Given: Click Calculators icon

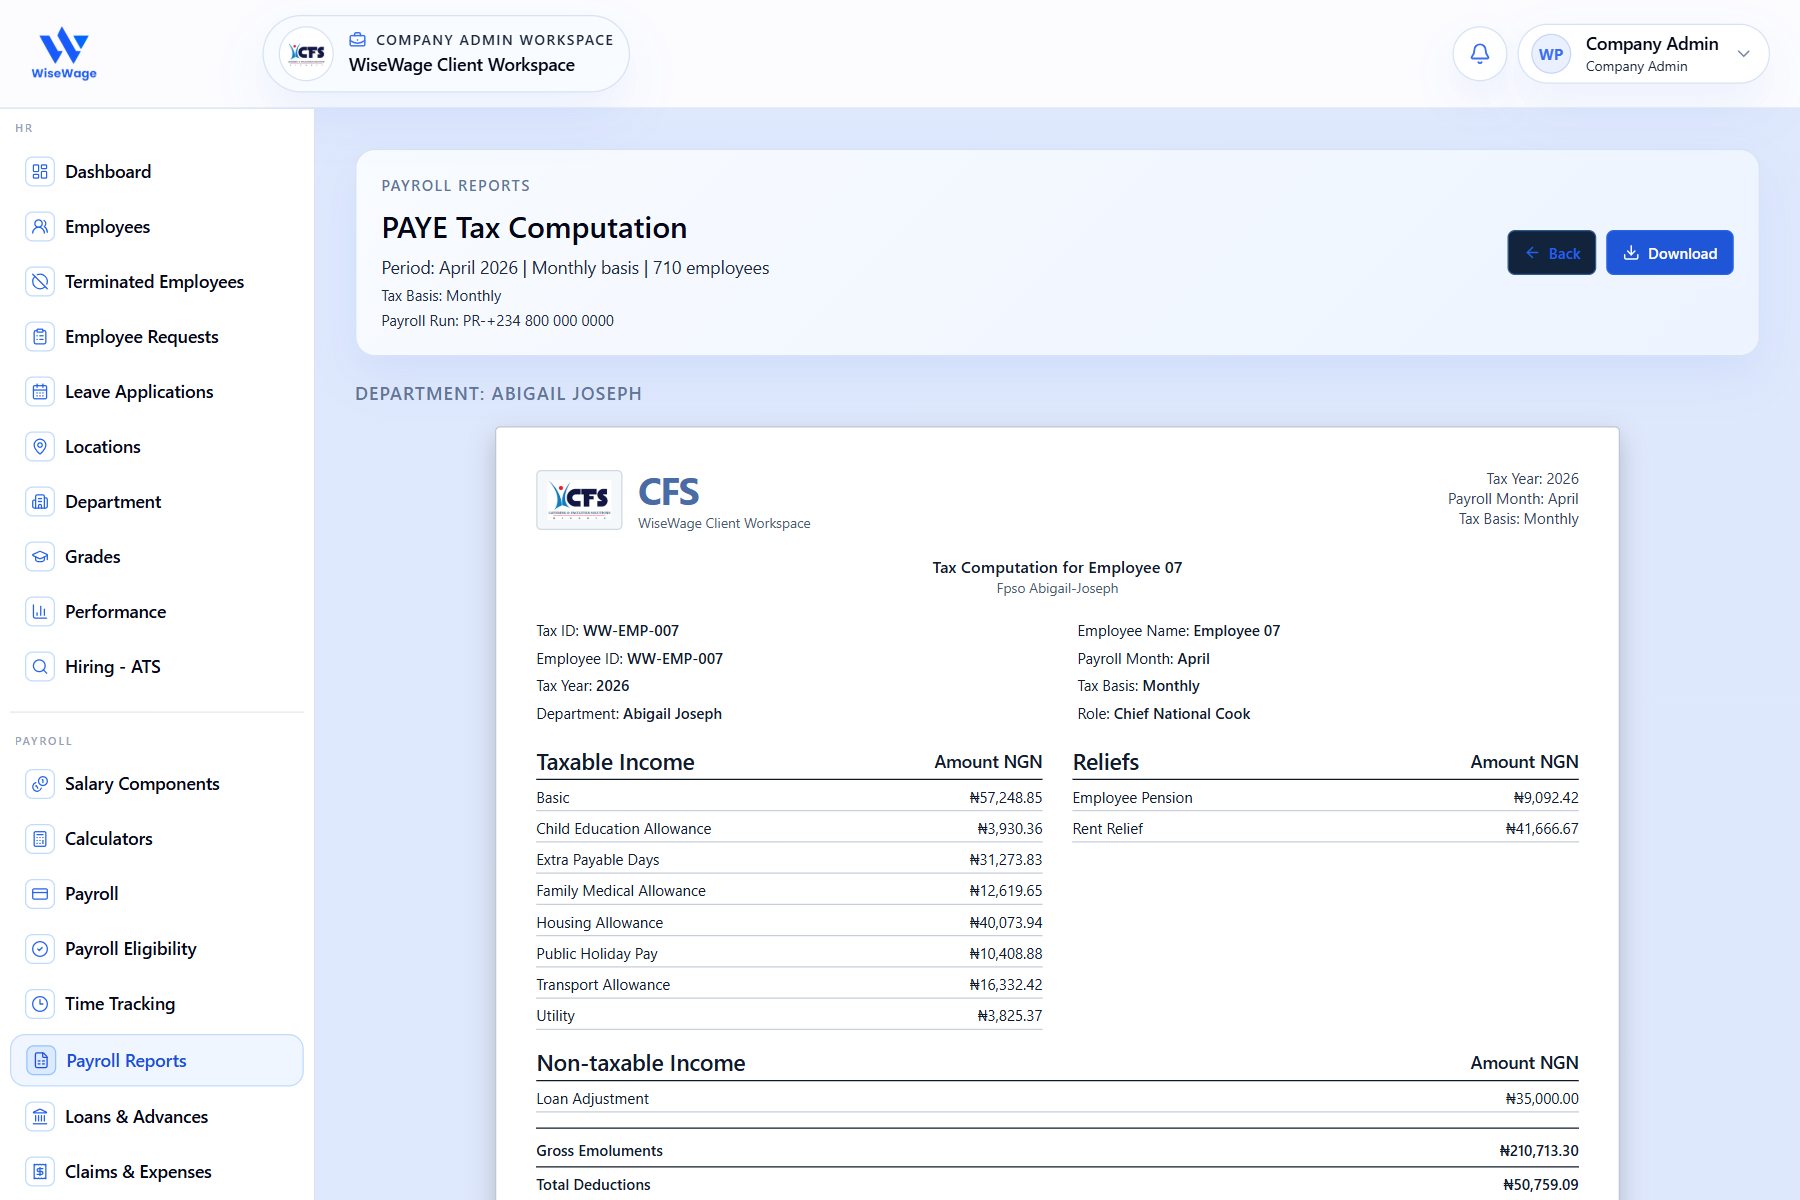Looking at the screenshot, I should pos(40,839).
